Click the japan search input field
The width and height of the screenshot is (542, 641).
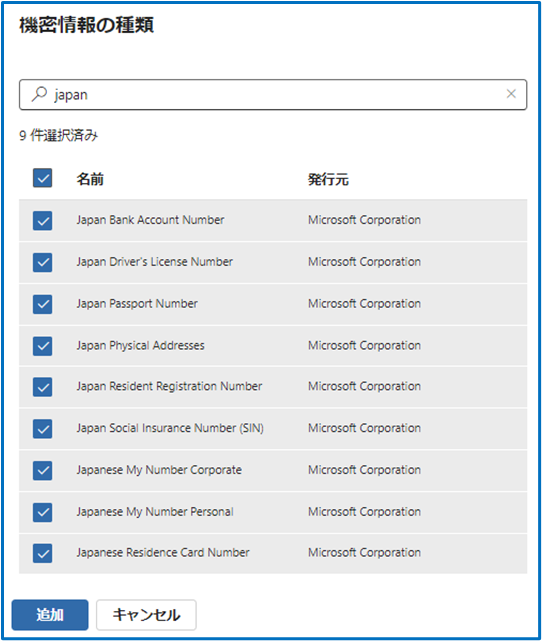(273, 94)
